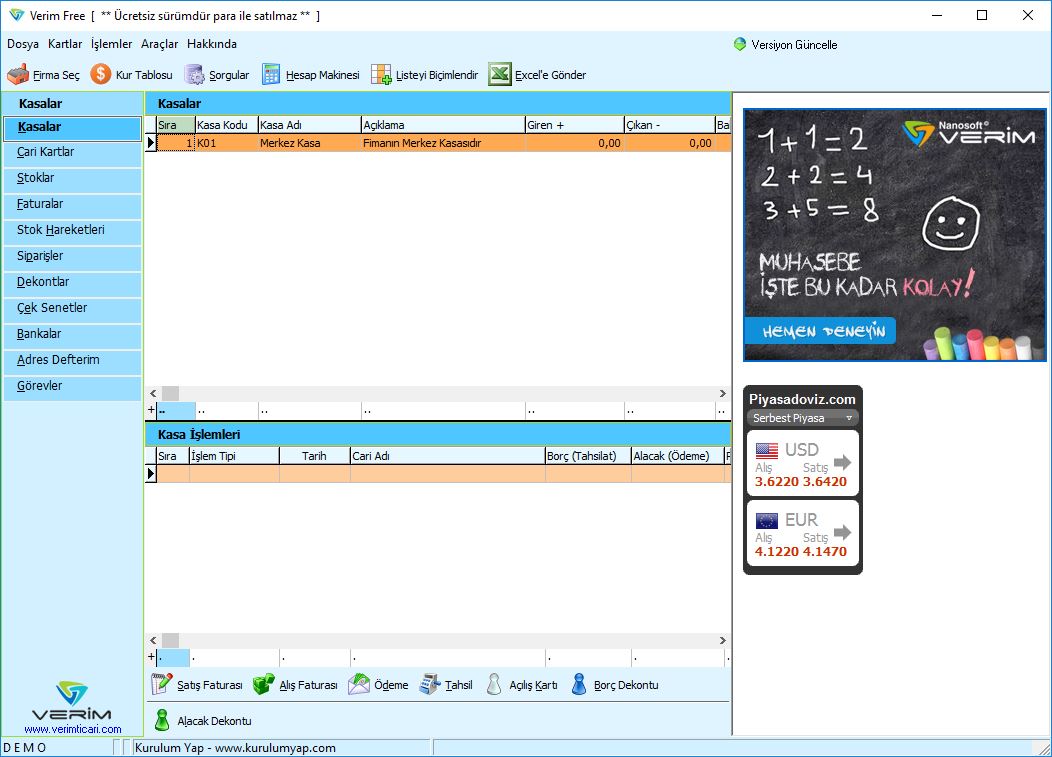Select the K01 cell
The height and width of the screenshot is (757, 1052).
[226, 143]
